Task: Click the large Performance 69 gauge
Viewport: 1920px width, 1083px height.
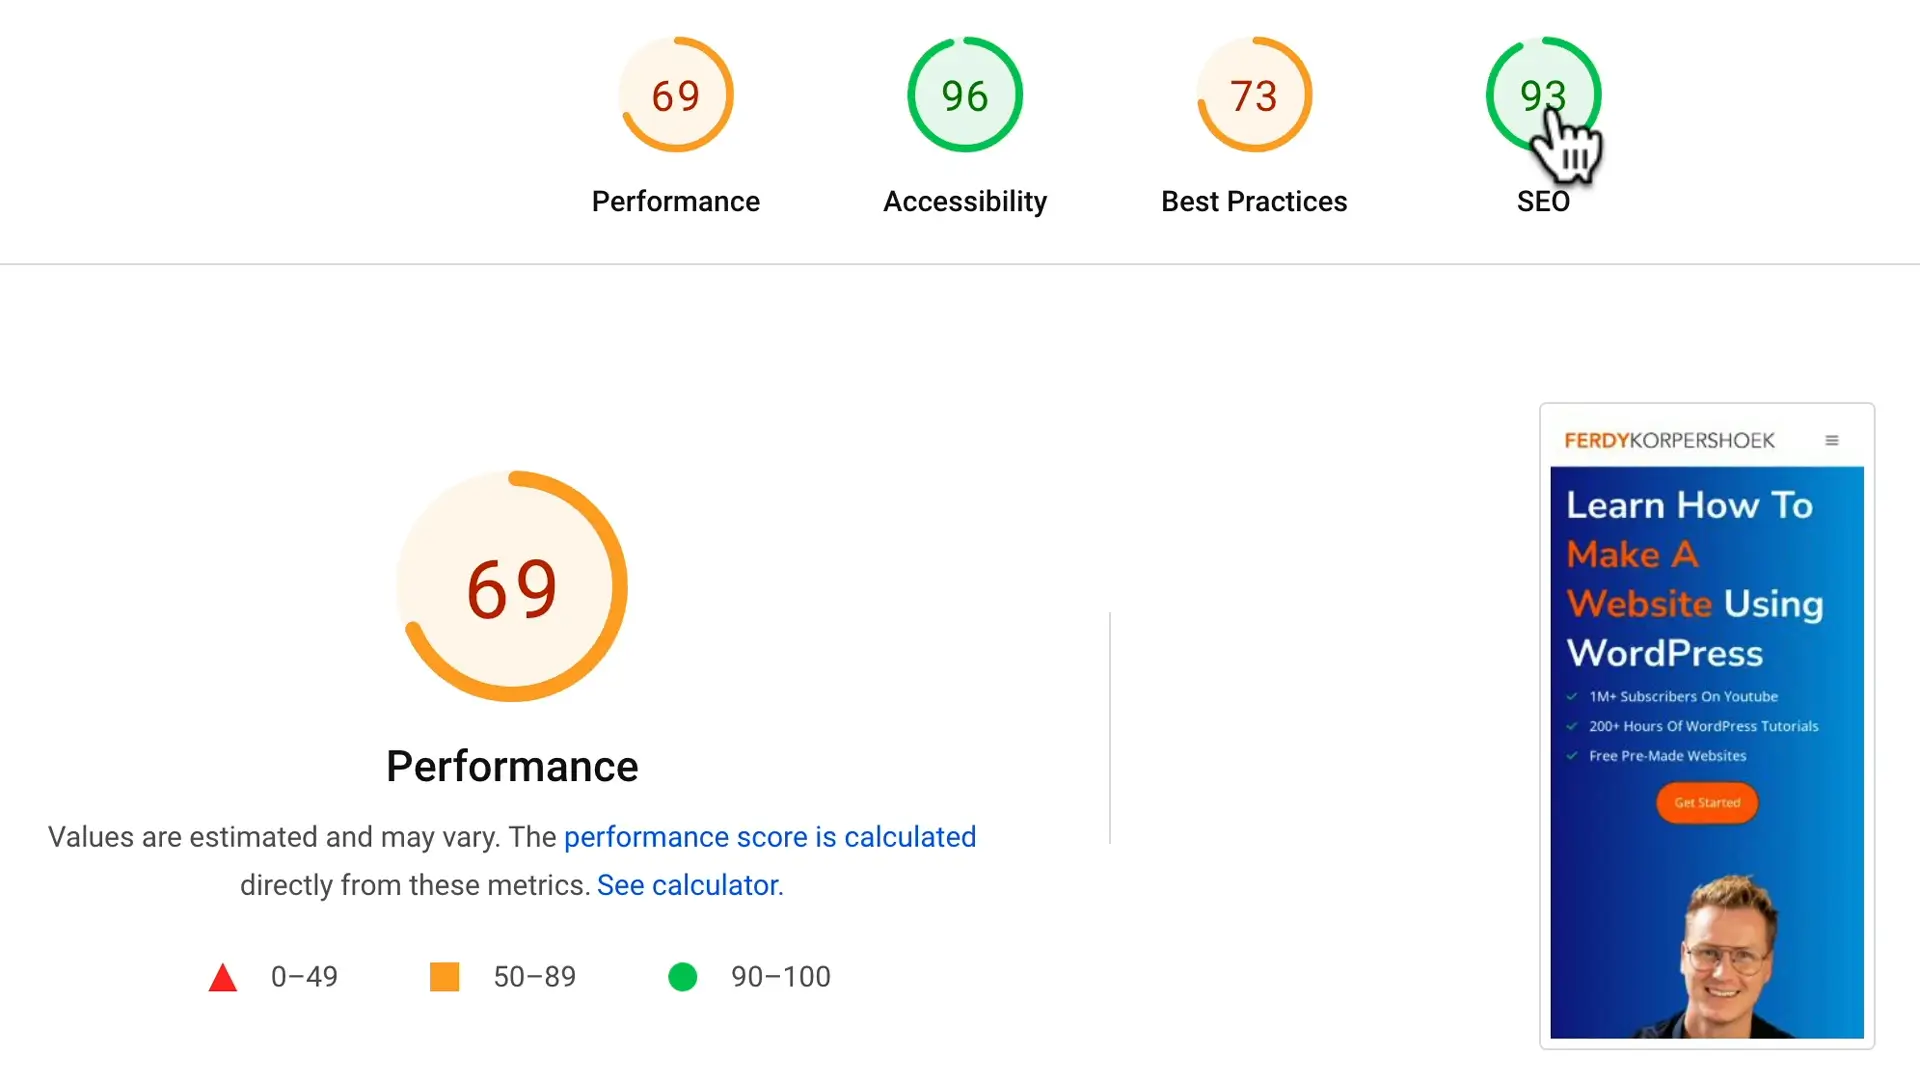Action: point(512,587)
